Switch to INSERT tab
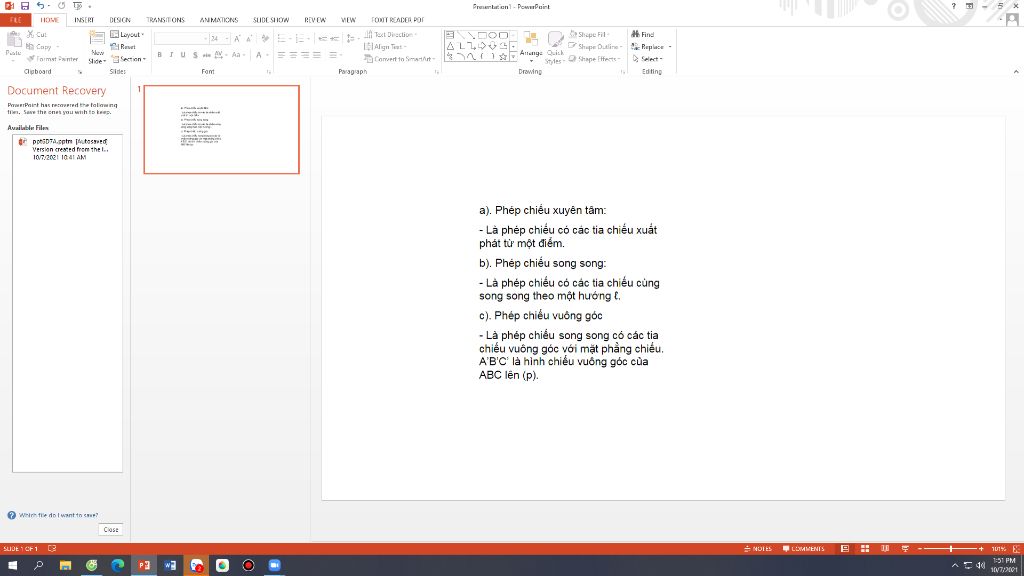1024x576 pixels. pyautogui.click(x=84, y=20)
